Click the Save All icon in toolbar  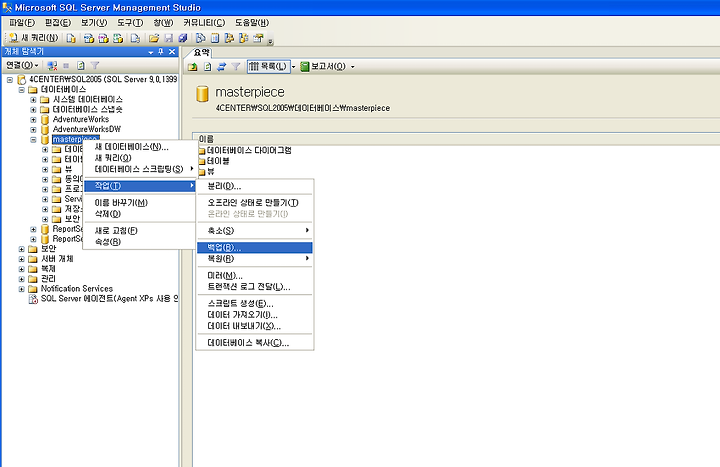tap(183, 38)
